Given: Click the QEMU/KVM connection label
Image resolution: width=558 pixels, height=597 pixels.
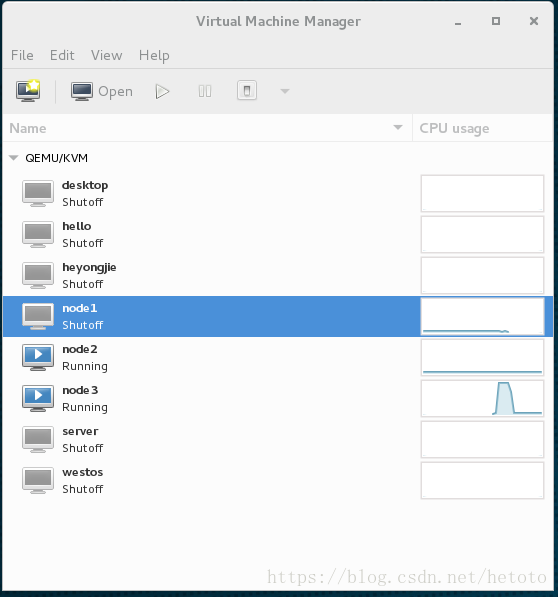Looking at the screenshot, I should [56, 158].
